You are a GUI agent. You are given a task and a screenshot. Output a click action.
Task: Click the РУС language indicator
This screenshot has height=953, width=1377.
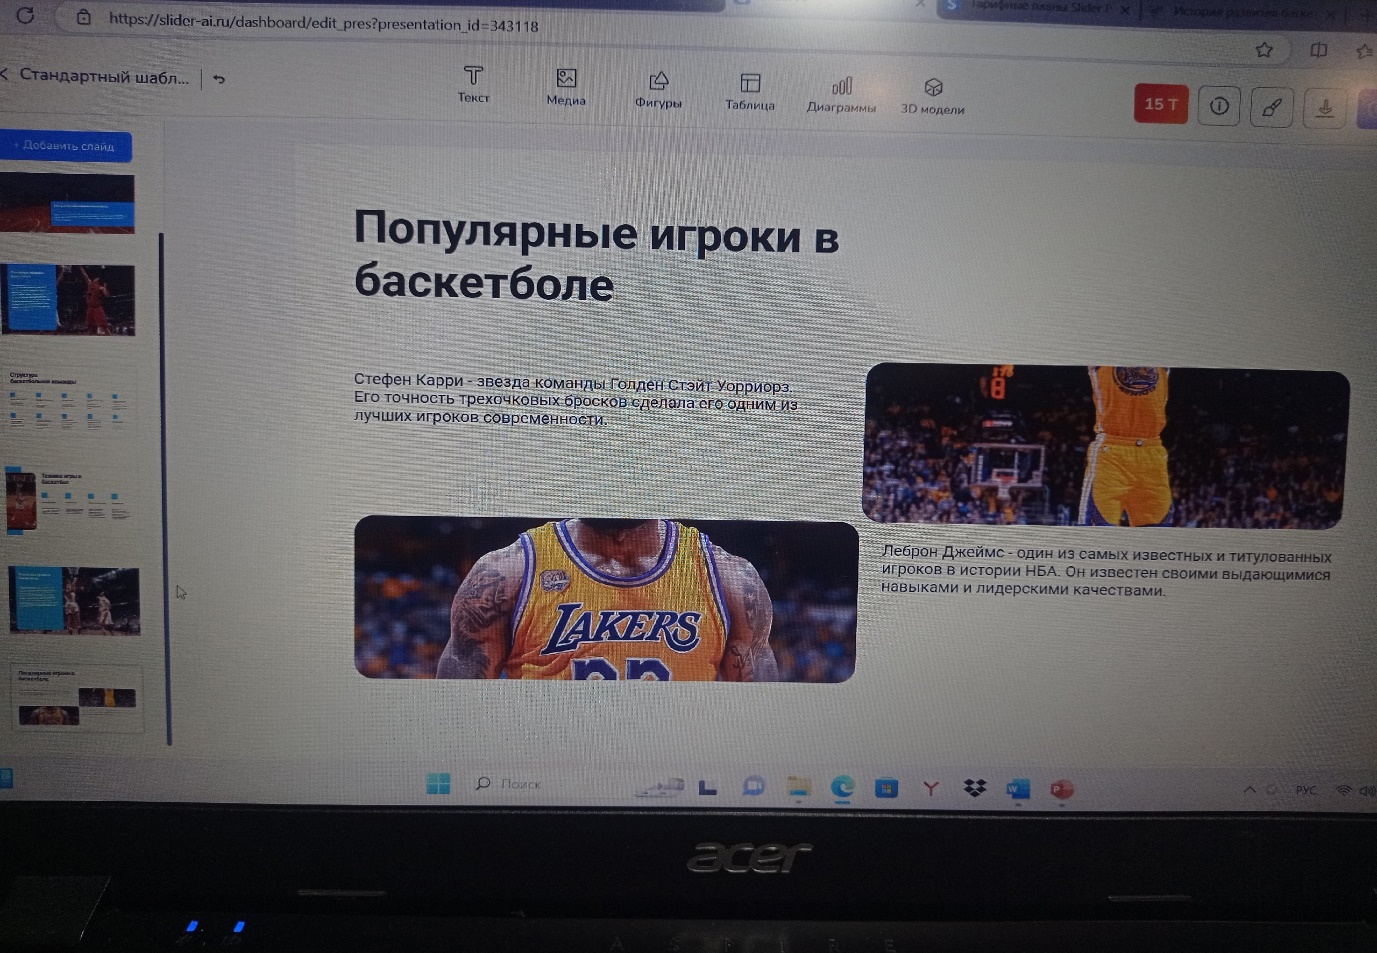pyautogui.click(x=1306, y=790)
